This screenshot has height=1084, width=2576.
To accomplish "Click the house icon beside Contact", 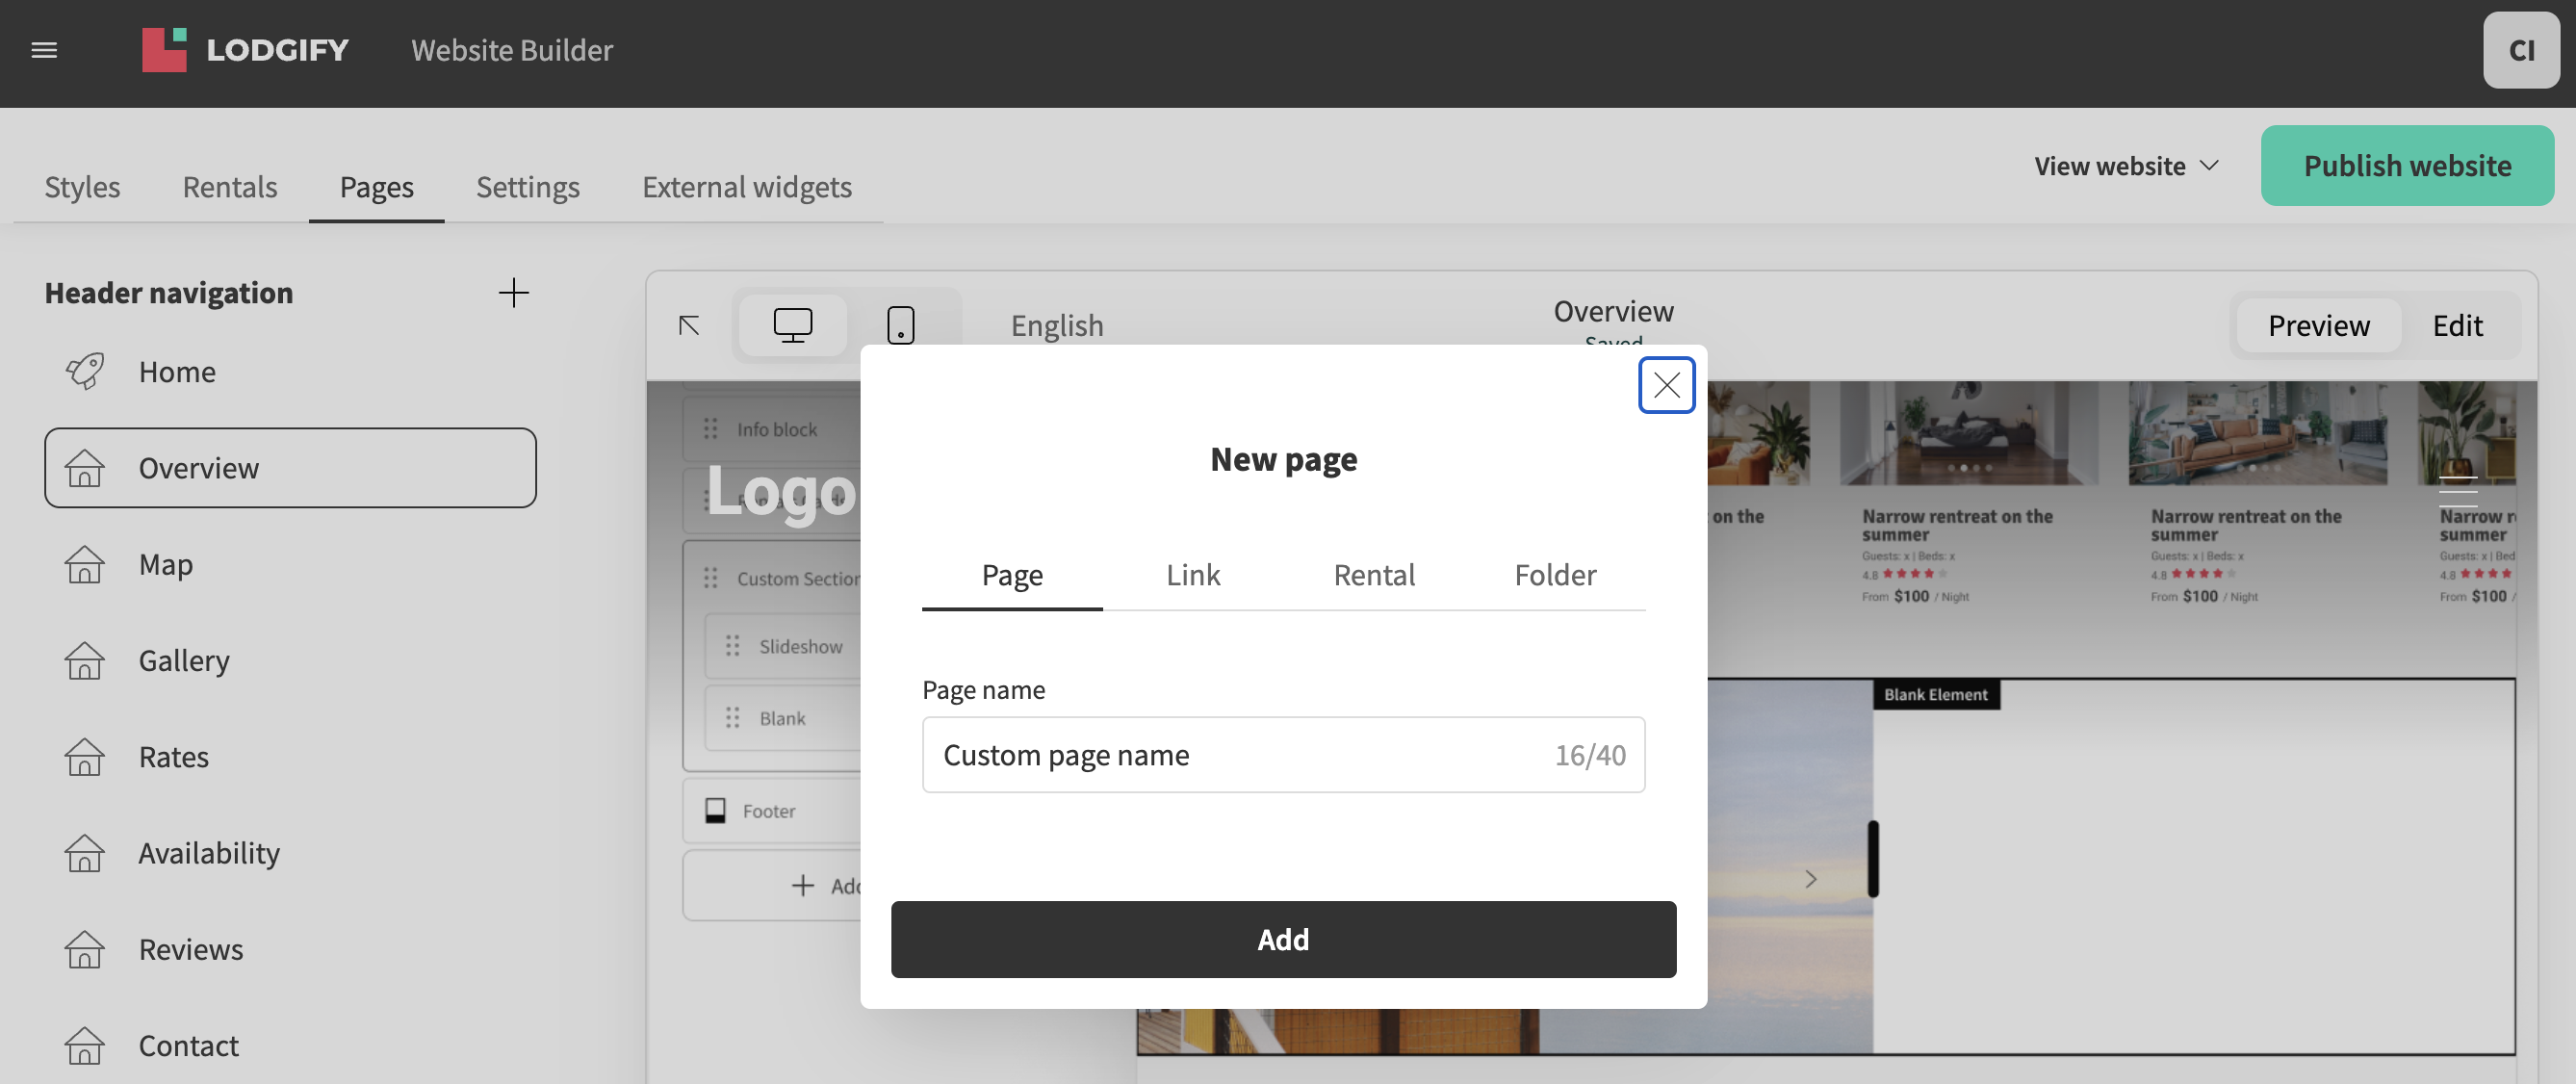I will point(85,1046).
